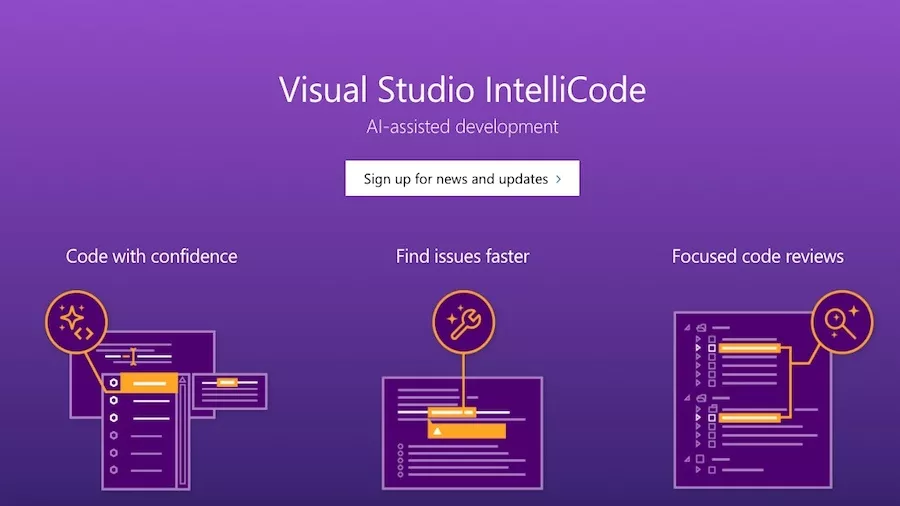The width and height of the screenshot is (900, 506).
Task: Click the warning triangle in Find issues illustration
Action: [x=437, y=431]
